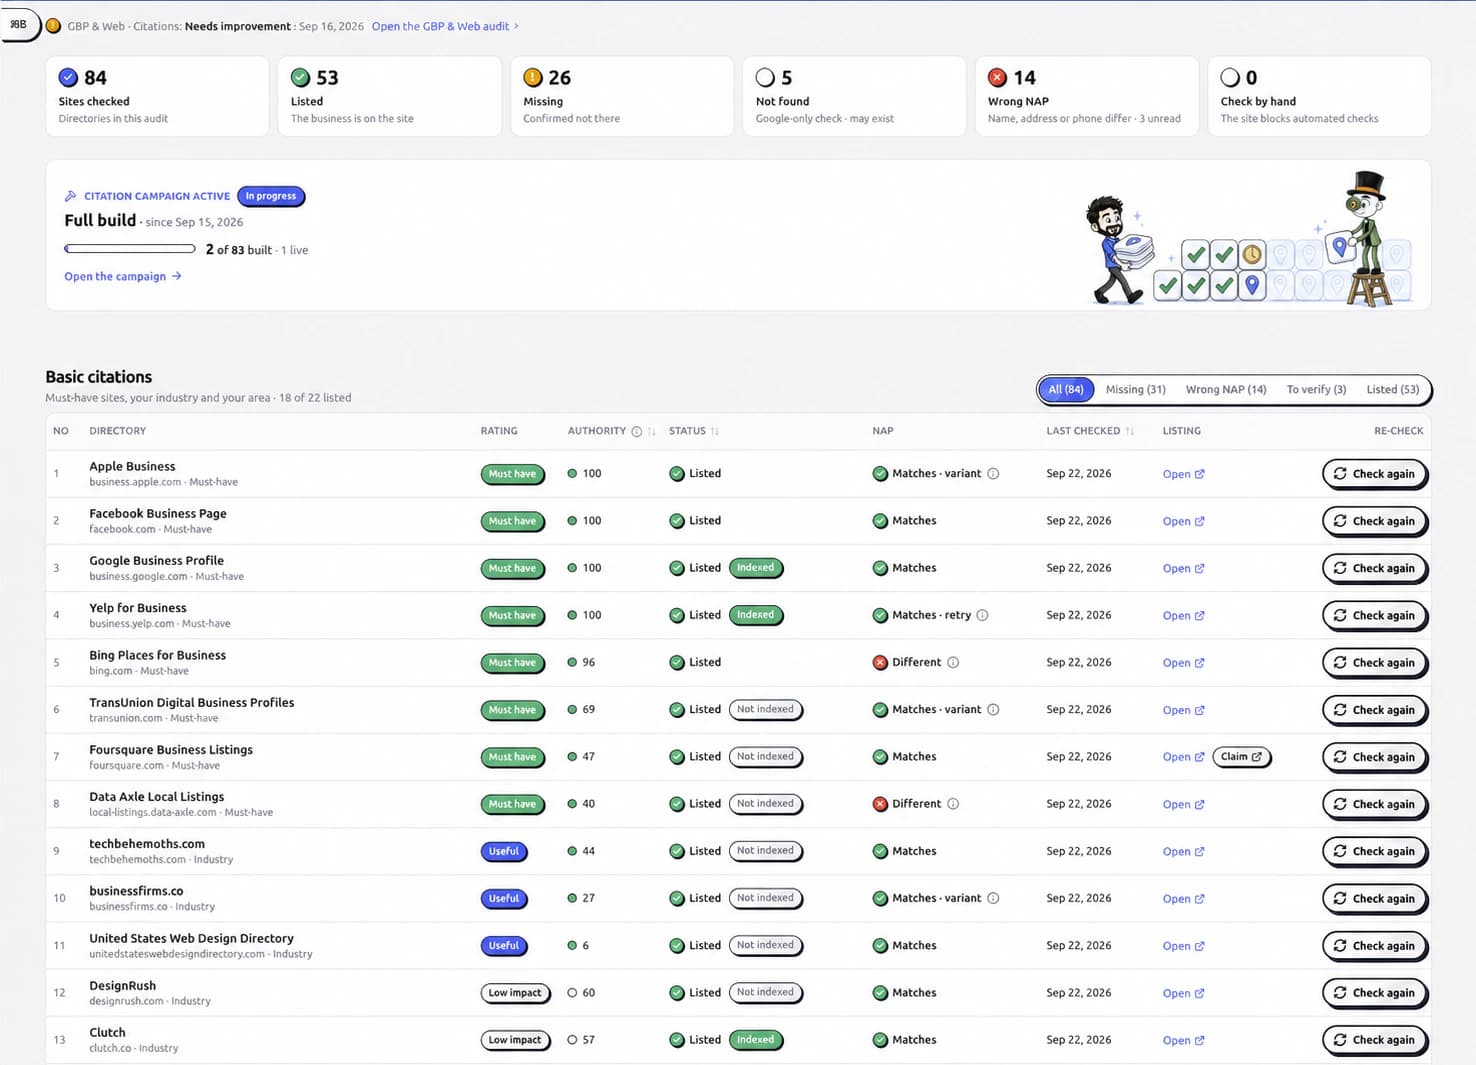The width and height of the screenshot is (1476, 1065).
Task: Click info icon beside Bing Places Different
Action: pos(953,662)
